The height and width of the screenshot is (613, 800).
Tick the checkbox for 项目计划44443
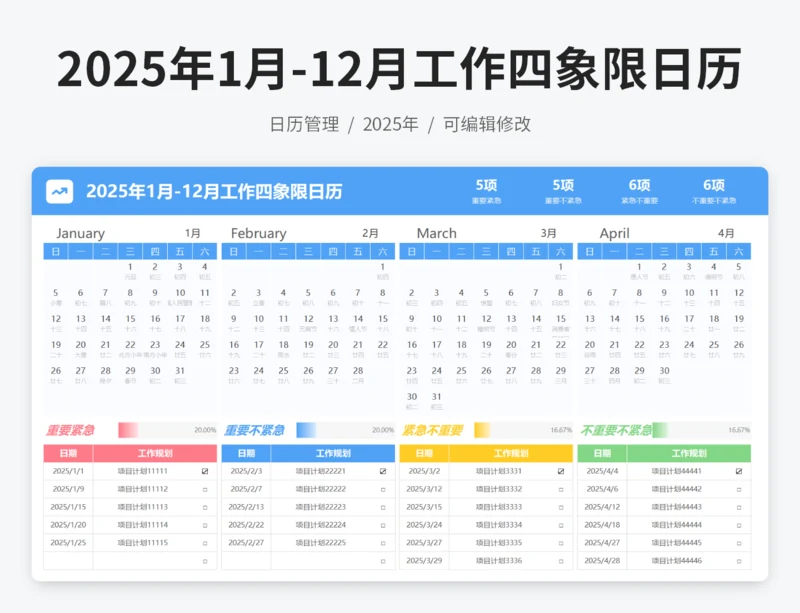(x=739, y=507)
